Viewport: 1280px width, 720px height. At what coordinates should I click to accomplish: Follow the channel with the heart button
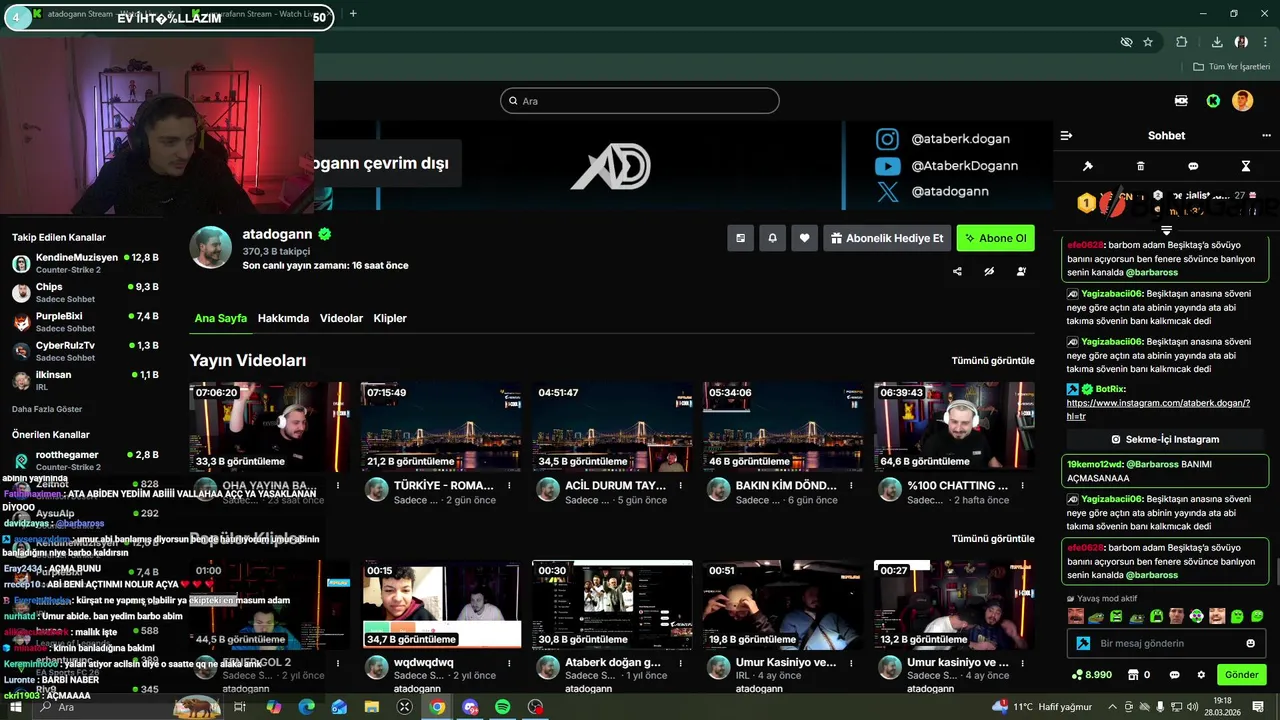[x=804, y=238]
